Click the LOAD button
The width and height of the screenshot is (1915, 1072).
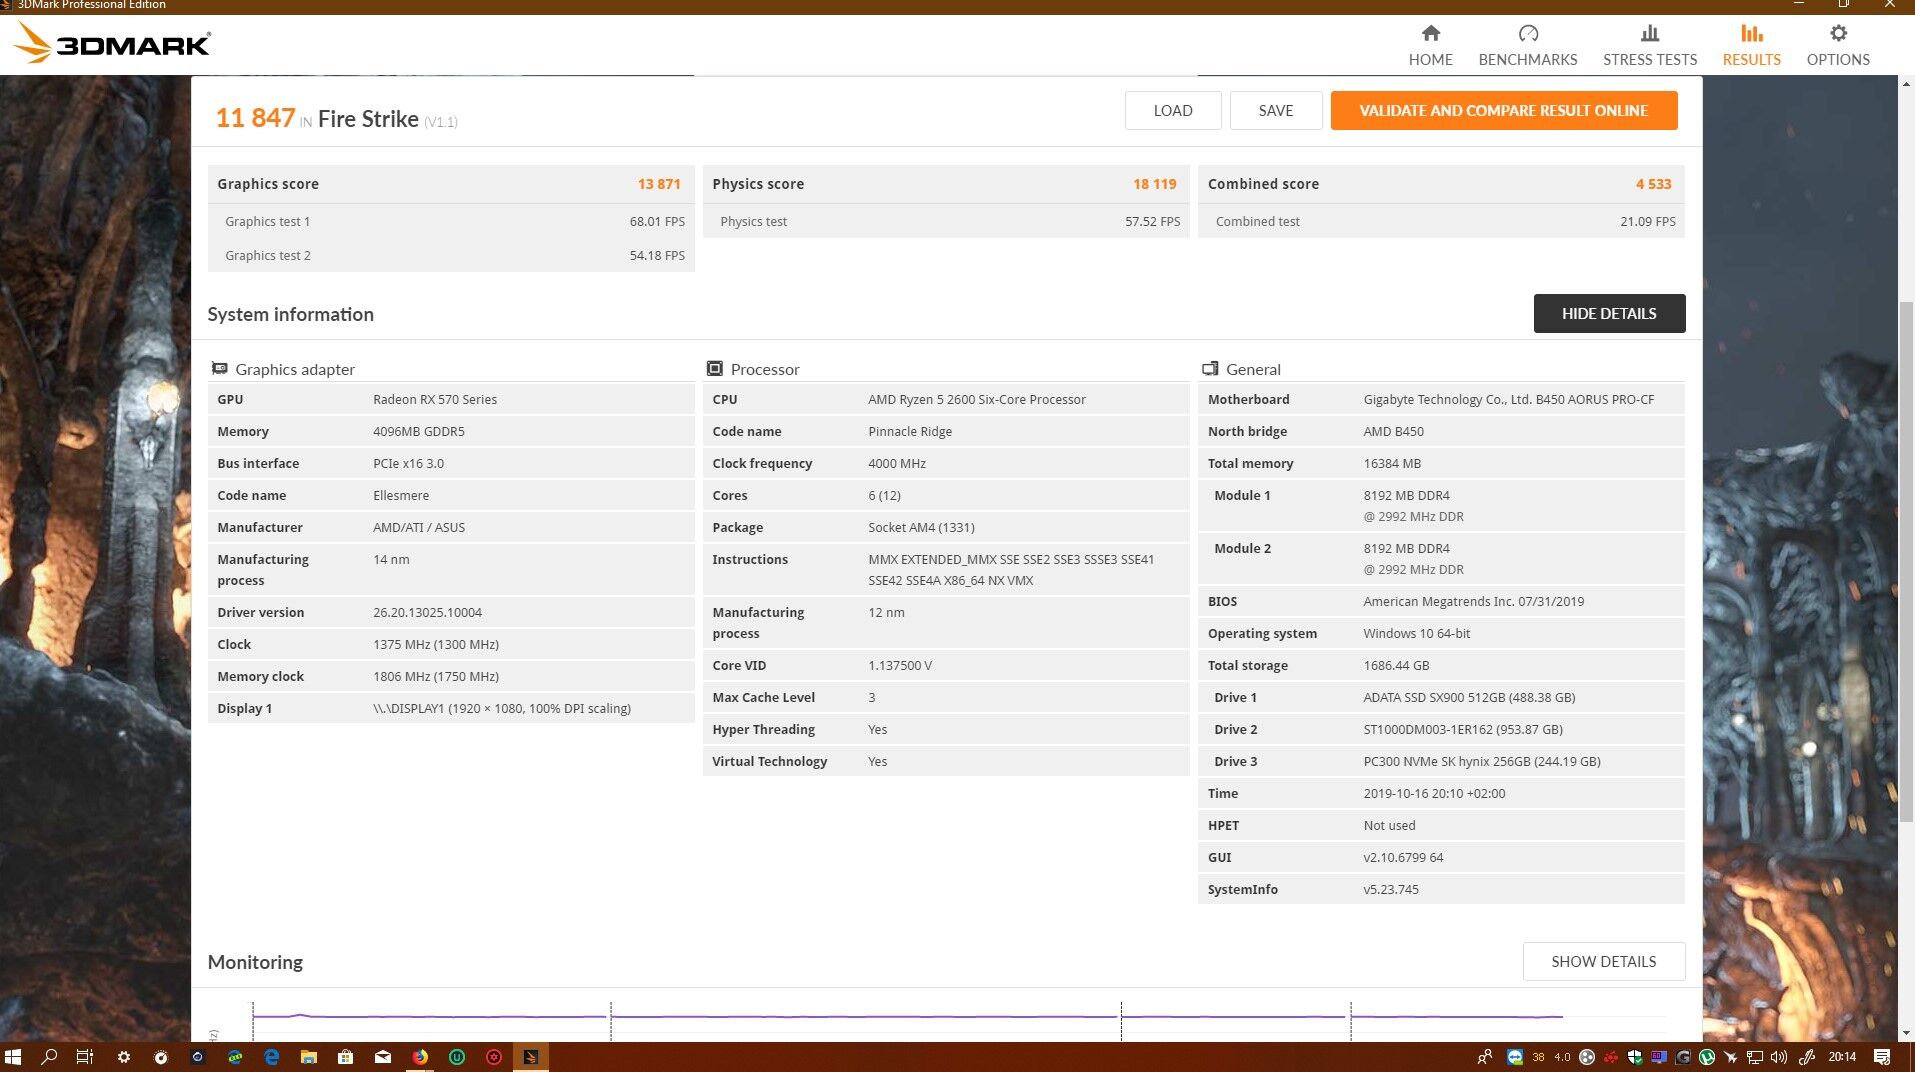click(x=1173, y=111)
